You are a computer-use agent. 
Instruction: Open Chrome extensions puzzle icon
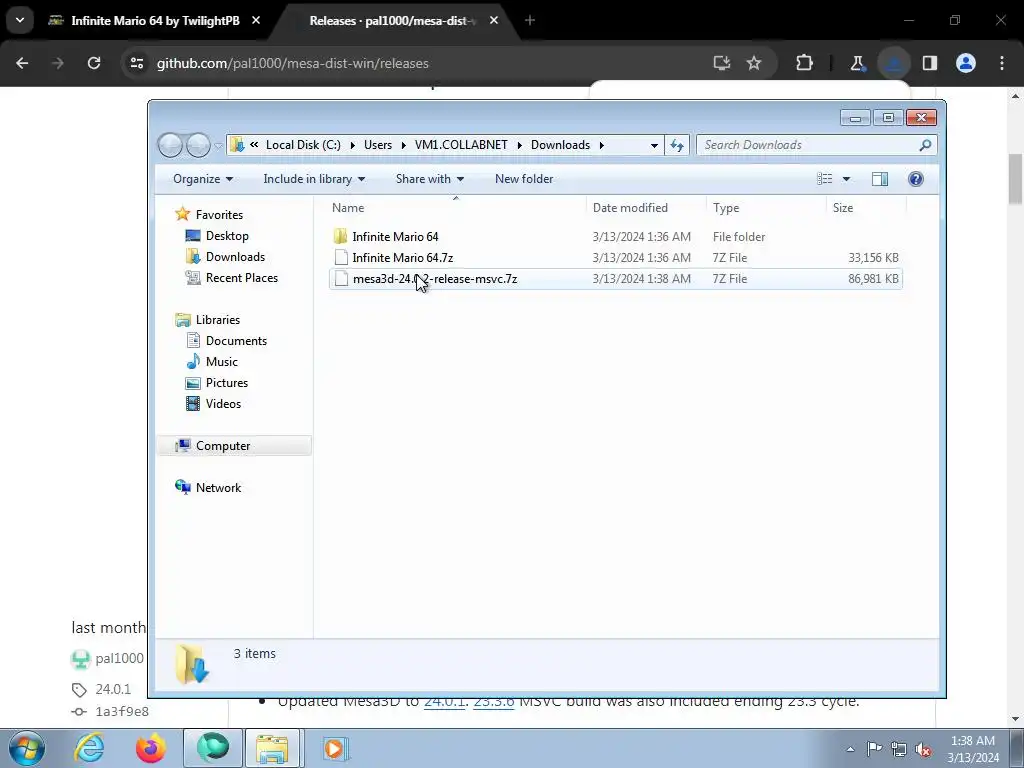point(805,63)
